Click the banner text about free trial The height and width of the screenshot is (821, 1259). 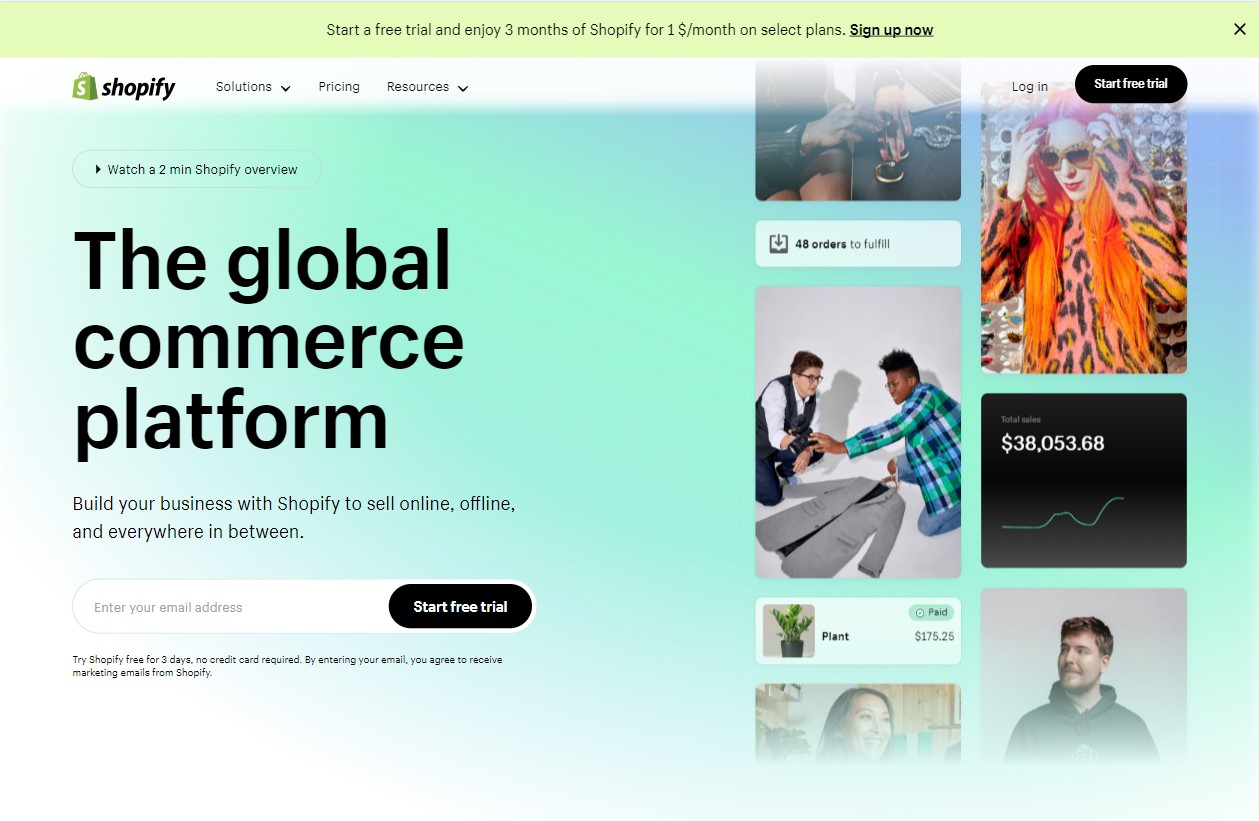coord(586,30)
